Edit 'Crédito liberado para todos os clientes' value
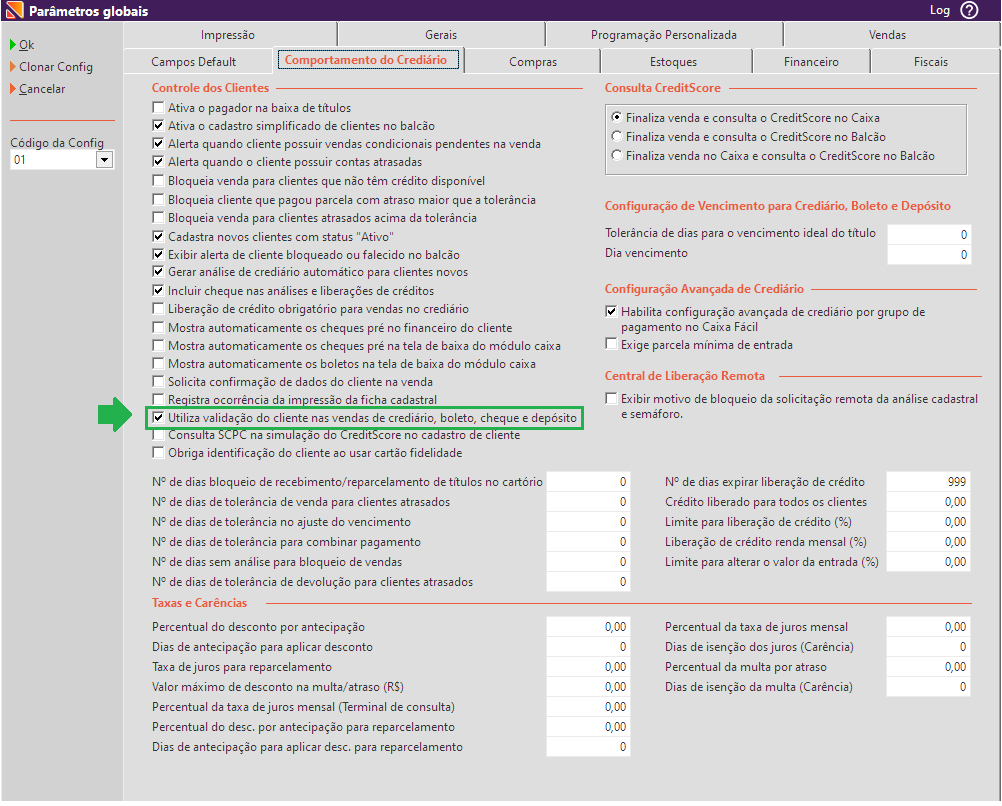1002x806 pixels. 929,502
